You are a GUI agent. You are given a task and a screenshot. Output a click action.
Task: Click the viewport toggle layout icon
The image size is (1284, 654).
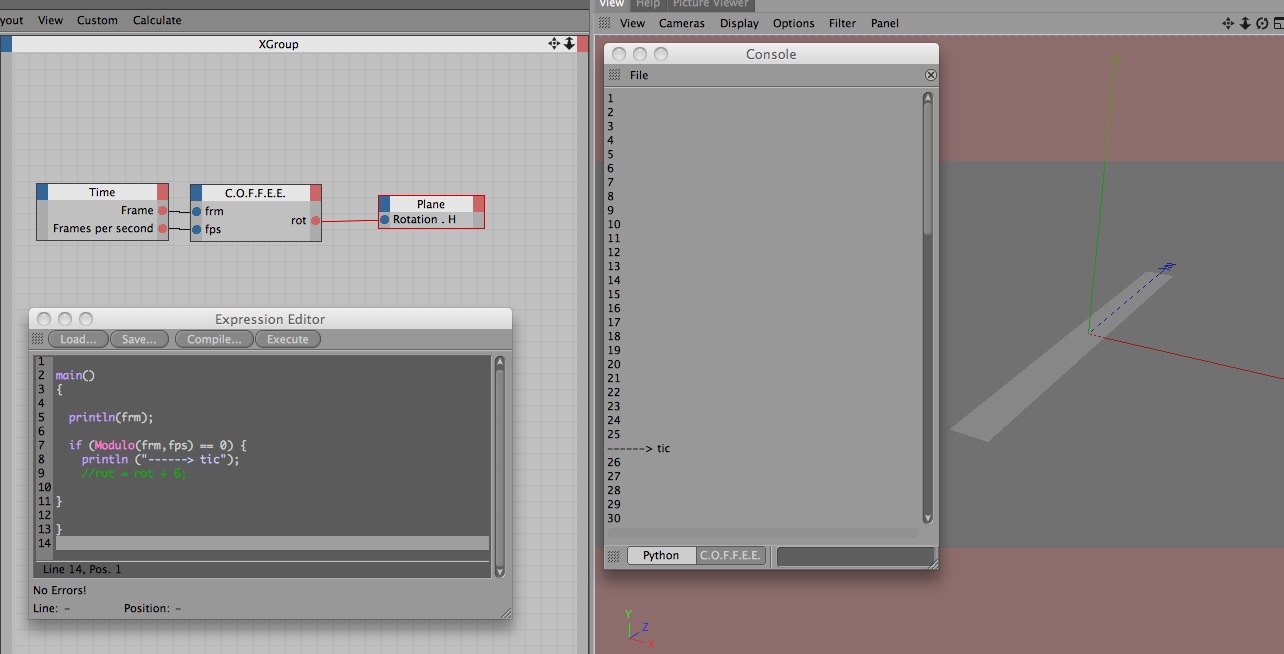click(1277, 23)
